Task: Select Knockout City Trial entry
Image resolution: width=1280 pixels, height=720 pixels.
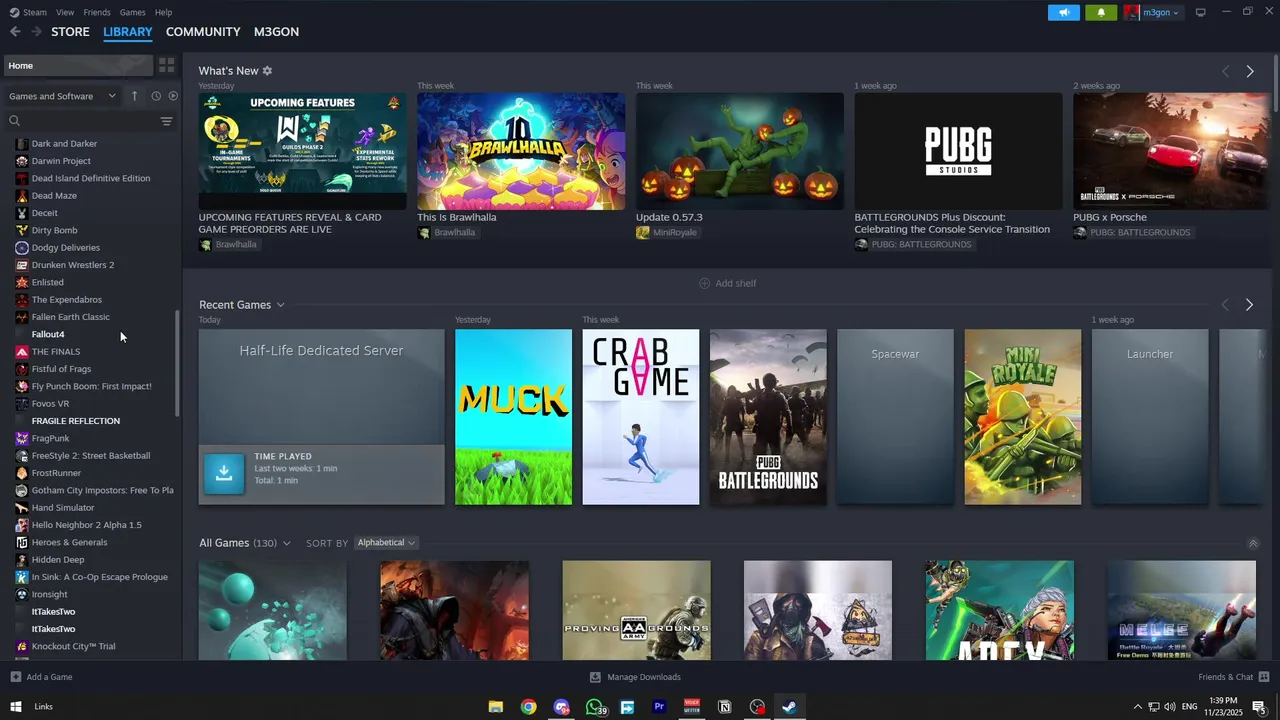Action: click(73, 646)
